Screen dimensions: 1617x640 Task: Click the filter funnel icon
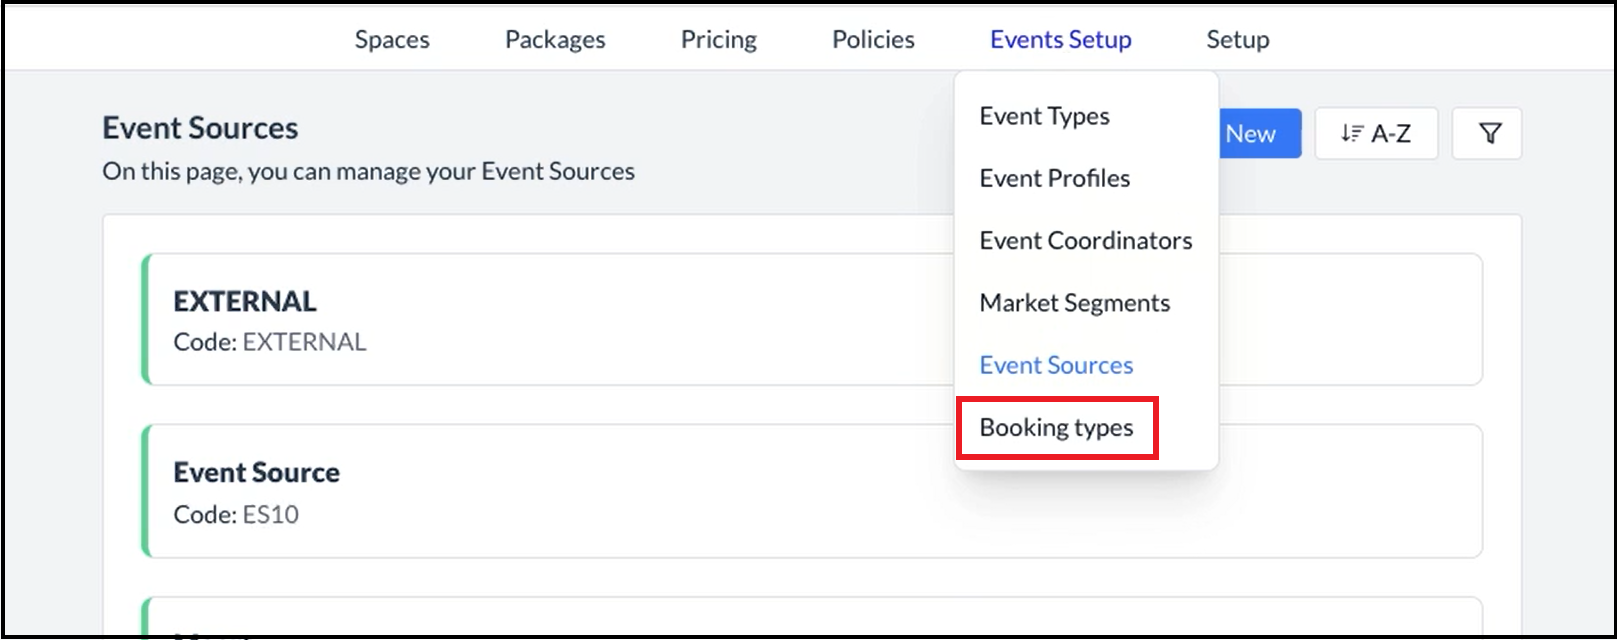(1488, 134)
